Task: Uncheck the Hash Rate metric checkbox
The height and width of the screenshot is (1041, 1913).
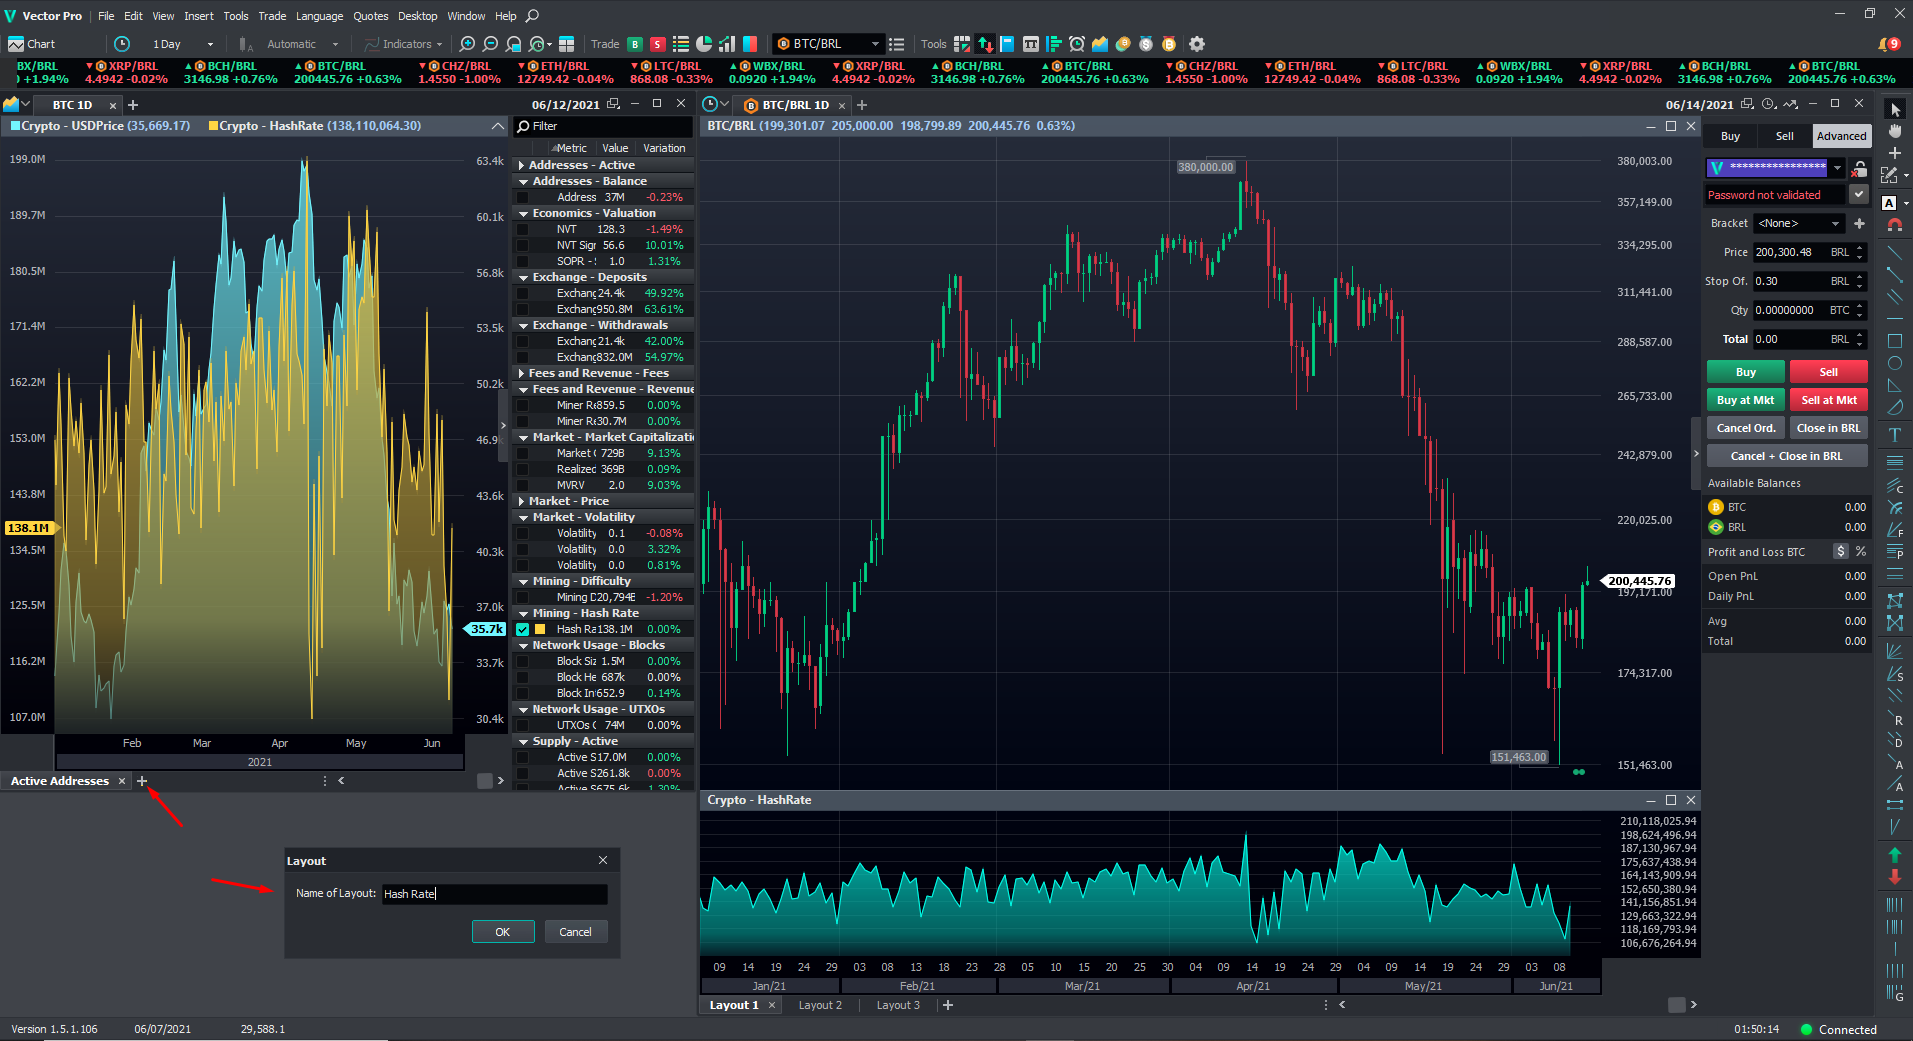Action: point(522,629)
